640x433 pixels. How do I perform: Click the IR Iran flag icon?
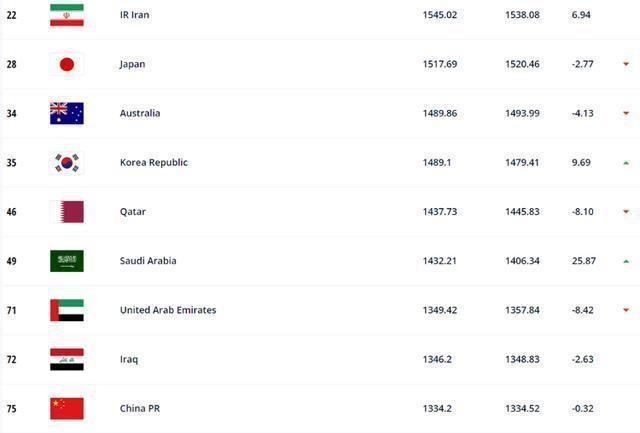click(x=67, y=15)
